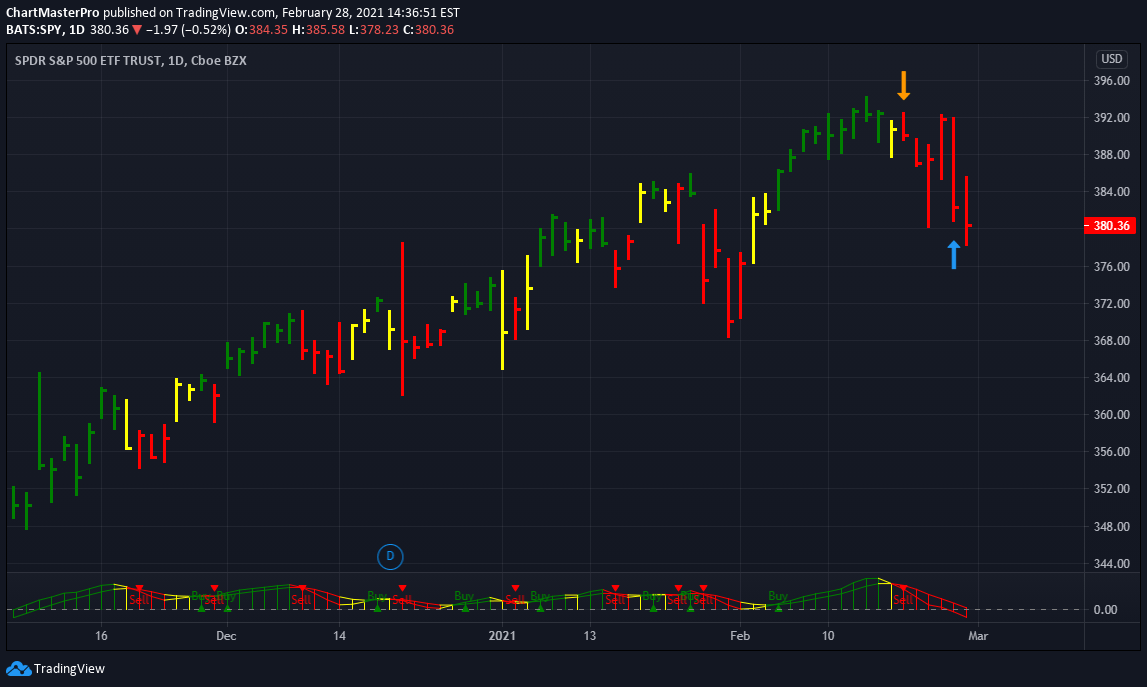Image resolution: width=1147 pixels, height=687 pixels.
Task: Click the change value −1.97 (−0.52%)
Action: 188,30
